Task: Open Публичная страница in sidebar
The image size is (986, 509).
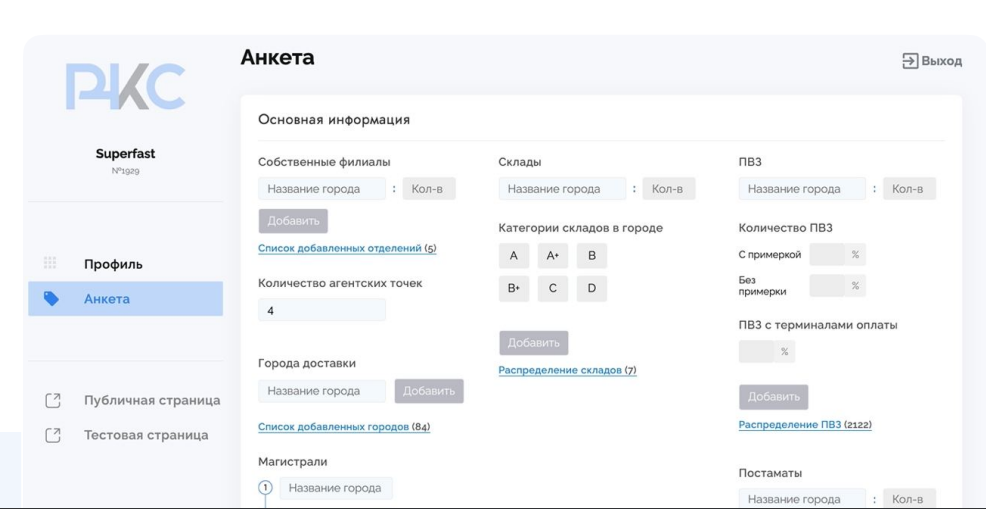Action: coord(151,401)
